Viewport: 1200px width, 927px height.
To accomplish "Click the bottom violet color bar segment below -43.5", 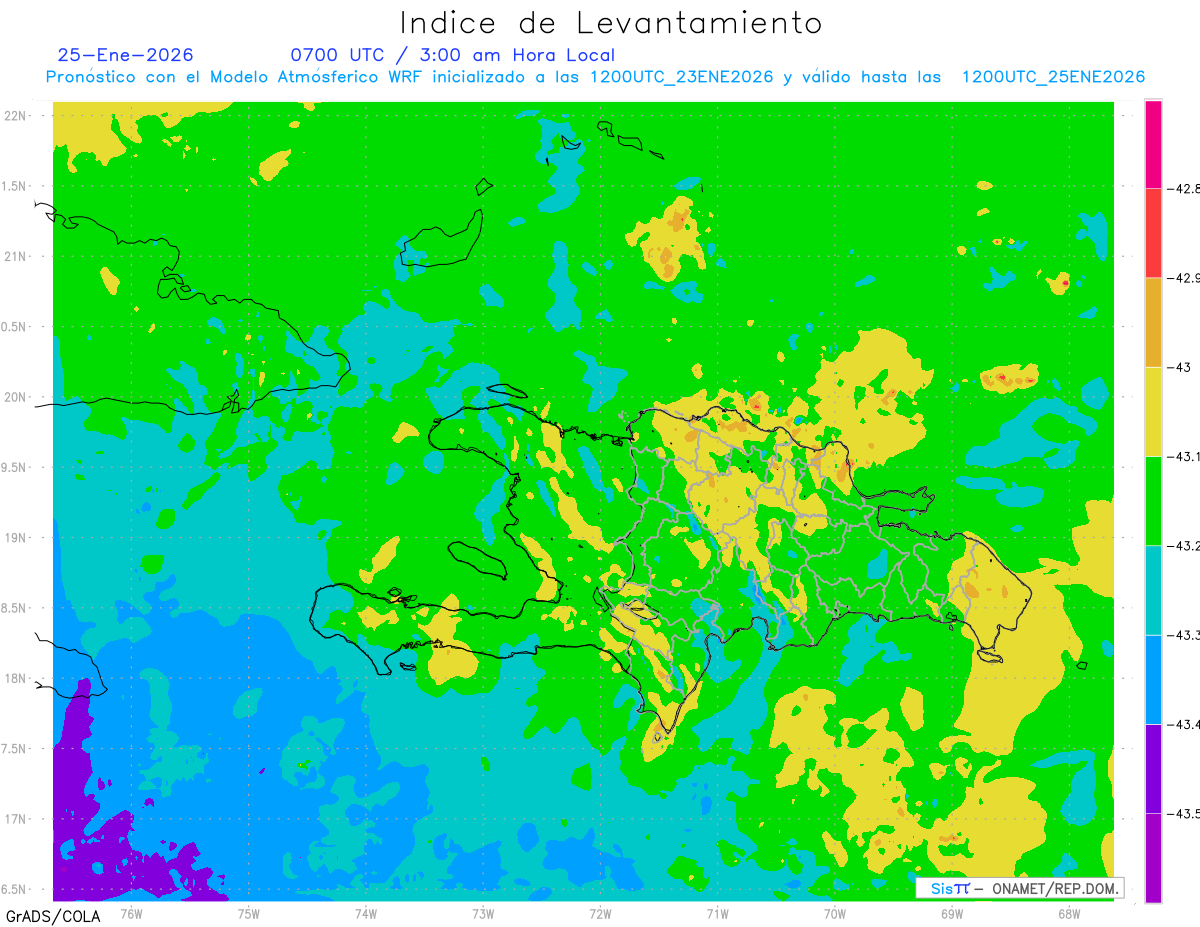I will pyautogui.click(x=1153, y=858).
